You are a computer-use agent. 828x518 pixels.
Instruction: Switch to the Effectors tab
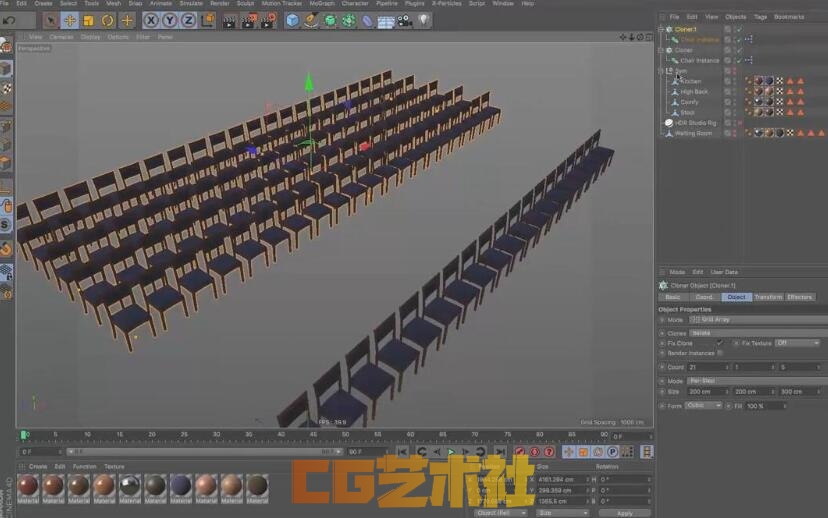(799, 297)
